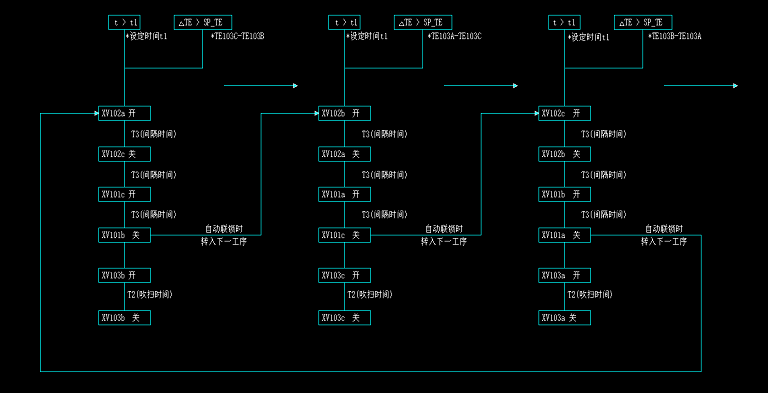768x393 pixels.
Task: Select t > t1 box above XV102a 开
Action: [x=124, y=23]
